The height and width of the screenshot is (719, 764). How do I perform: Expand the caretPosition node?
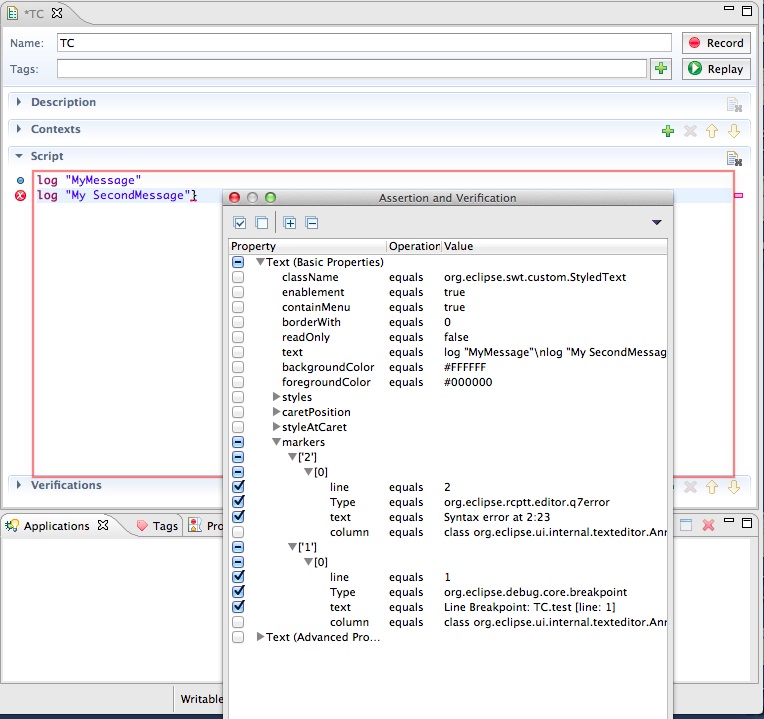pos(276,412)
